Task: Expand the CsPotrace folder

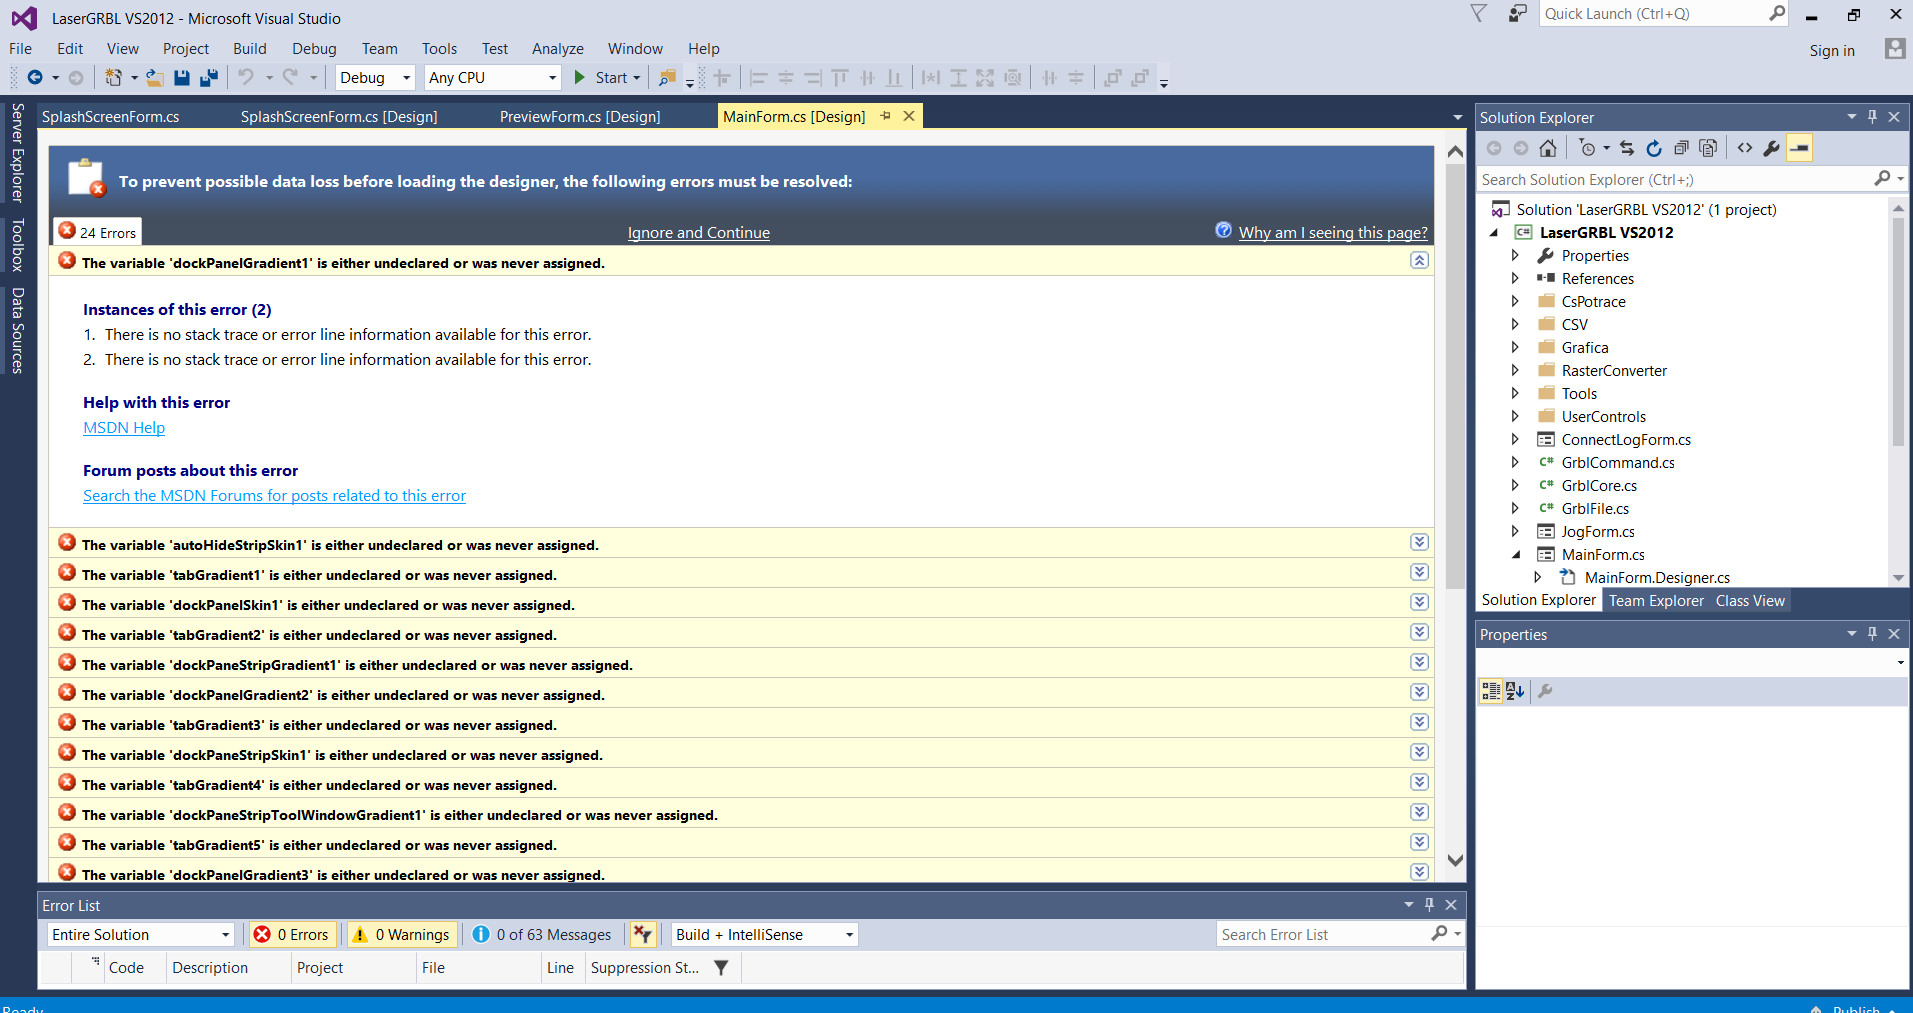Action: [1515, 302]
